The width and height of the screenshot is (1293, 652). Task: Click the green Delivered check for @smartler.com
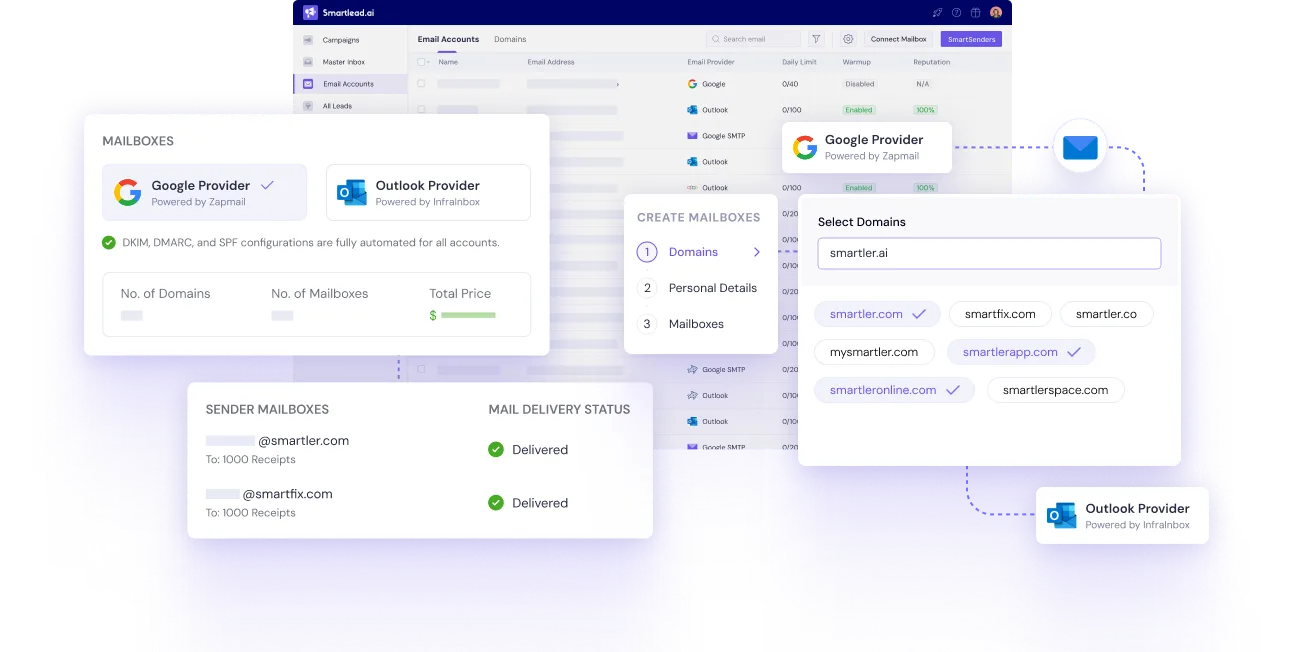coord(495,450)
